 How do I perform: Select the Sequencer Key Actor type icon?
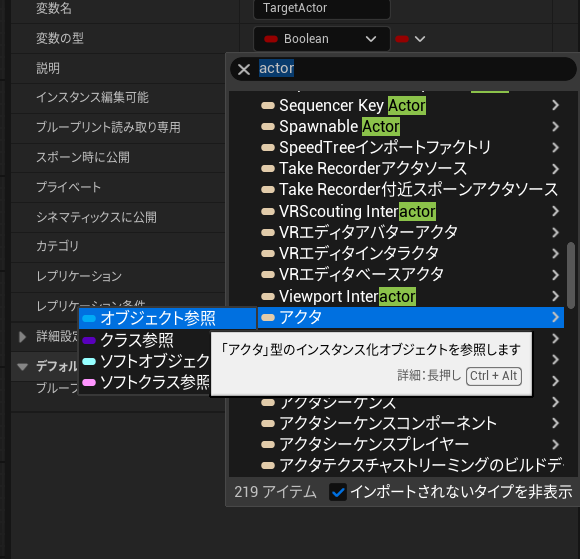268,106
